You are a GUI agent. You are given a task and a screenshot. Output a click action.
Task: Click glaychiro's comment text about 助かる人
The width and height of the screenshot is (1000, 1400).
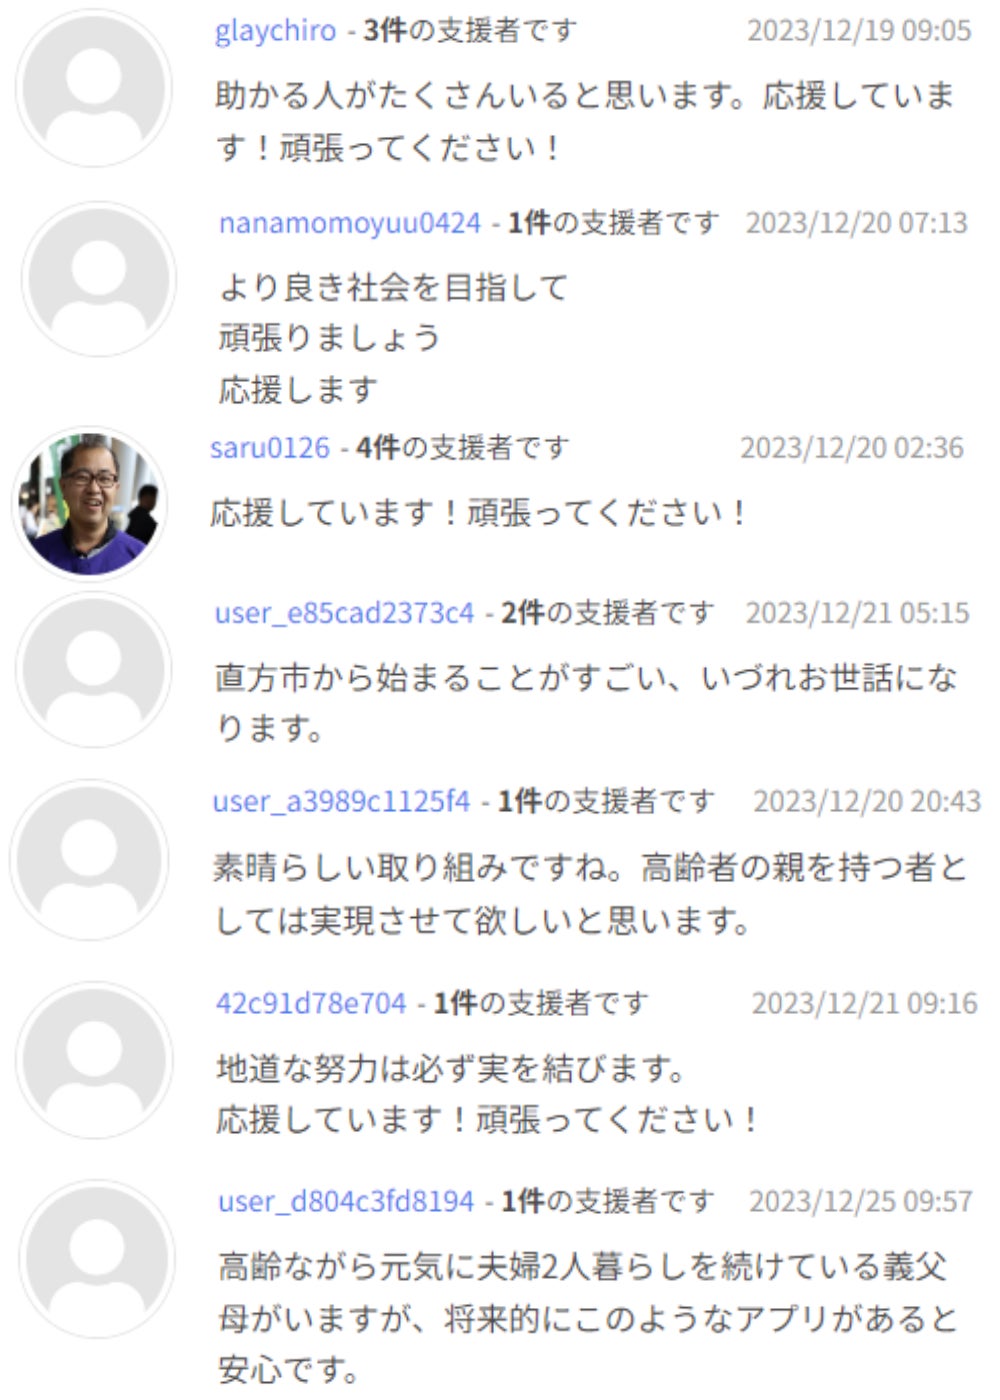click(x=586, y=122)
